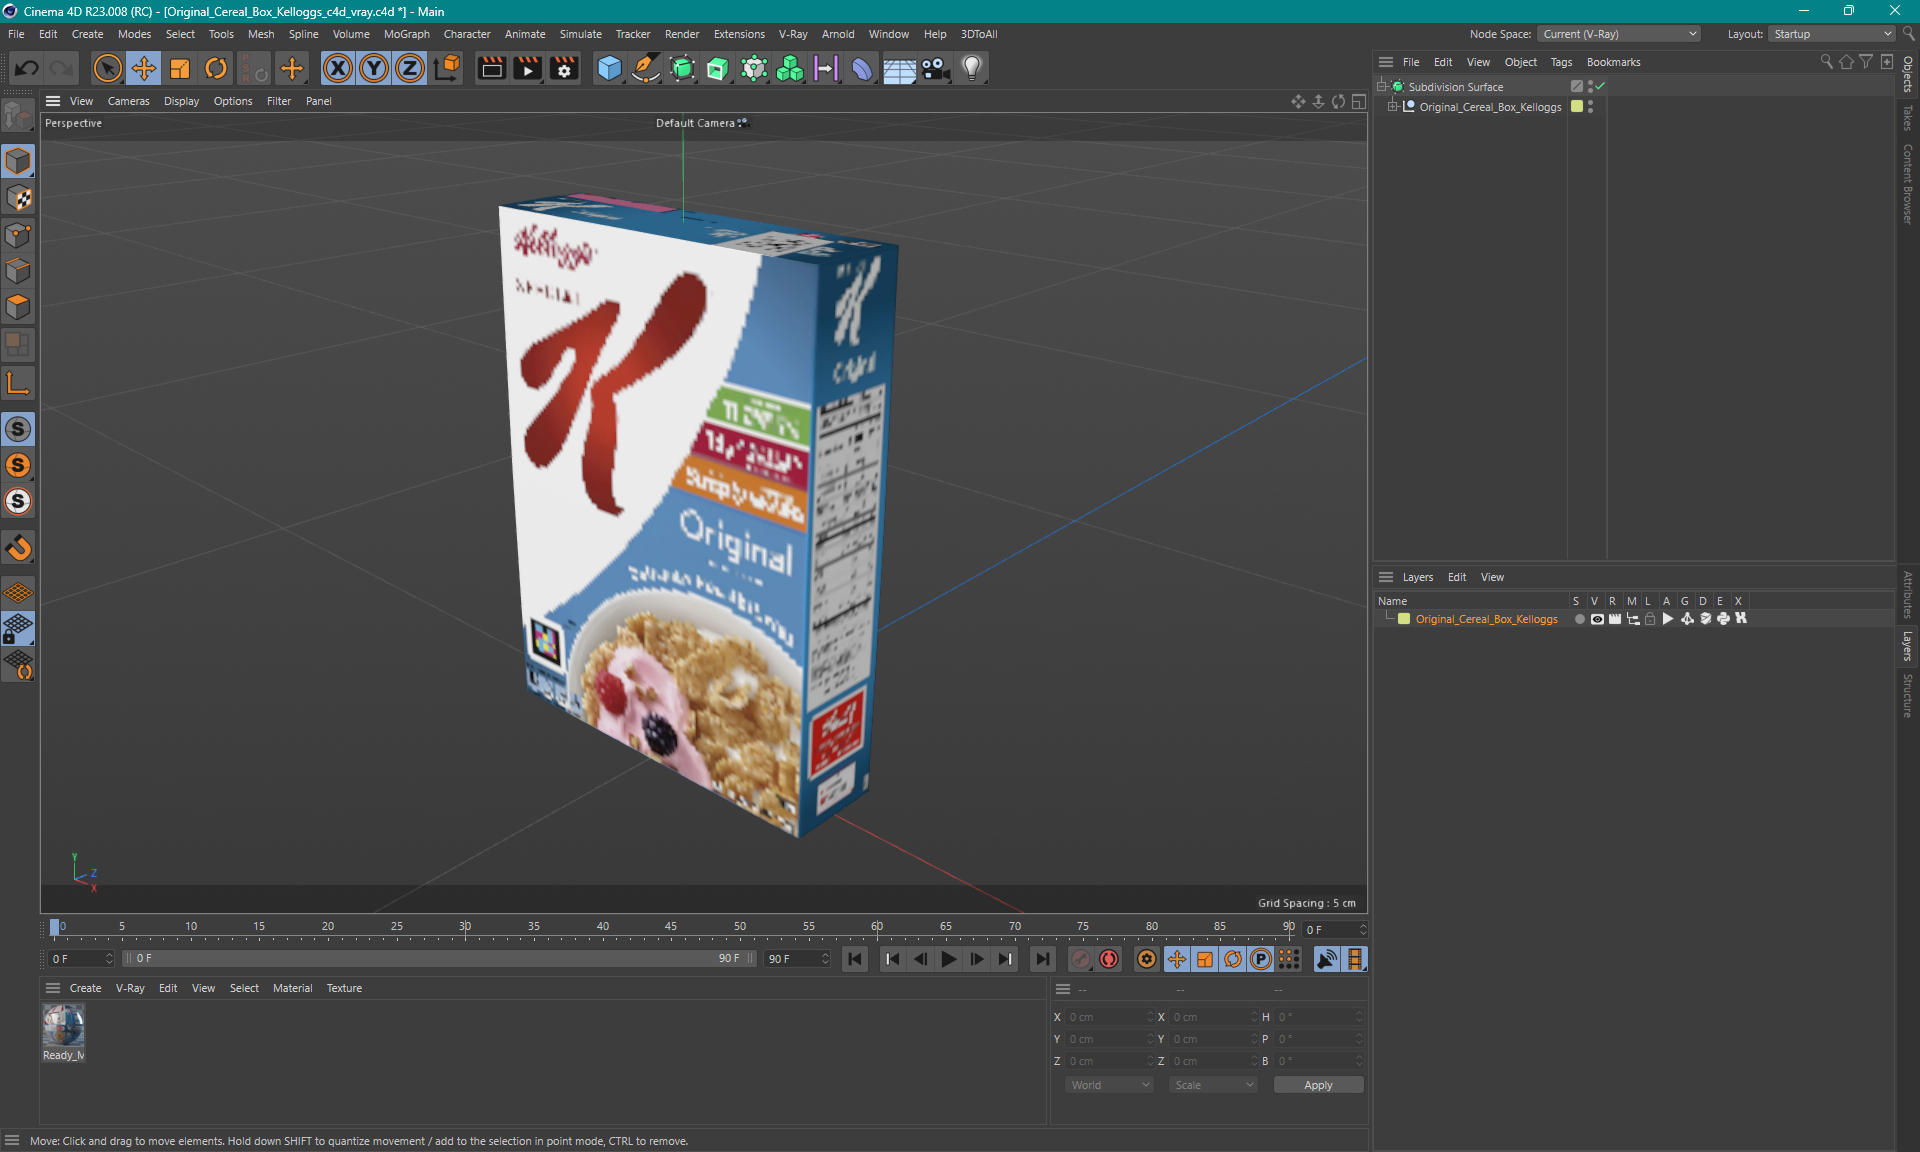
Task: Toggle Autokeying red circle button
Action: [1109, 959]
